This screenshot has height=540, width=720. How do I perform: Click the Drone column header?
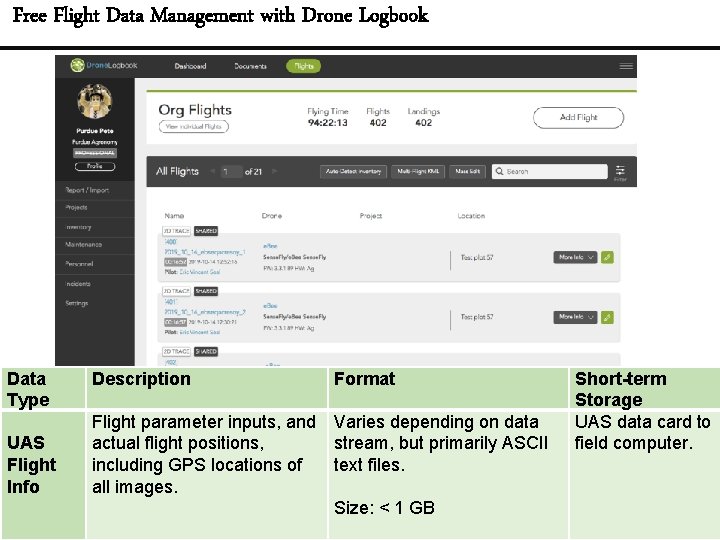[271, 215]
